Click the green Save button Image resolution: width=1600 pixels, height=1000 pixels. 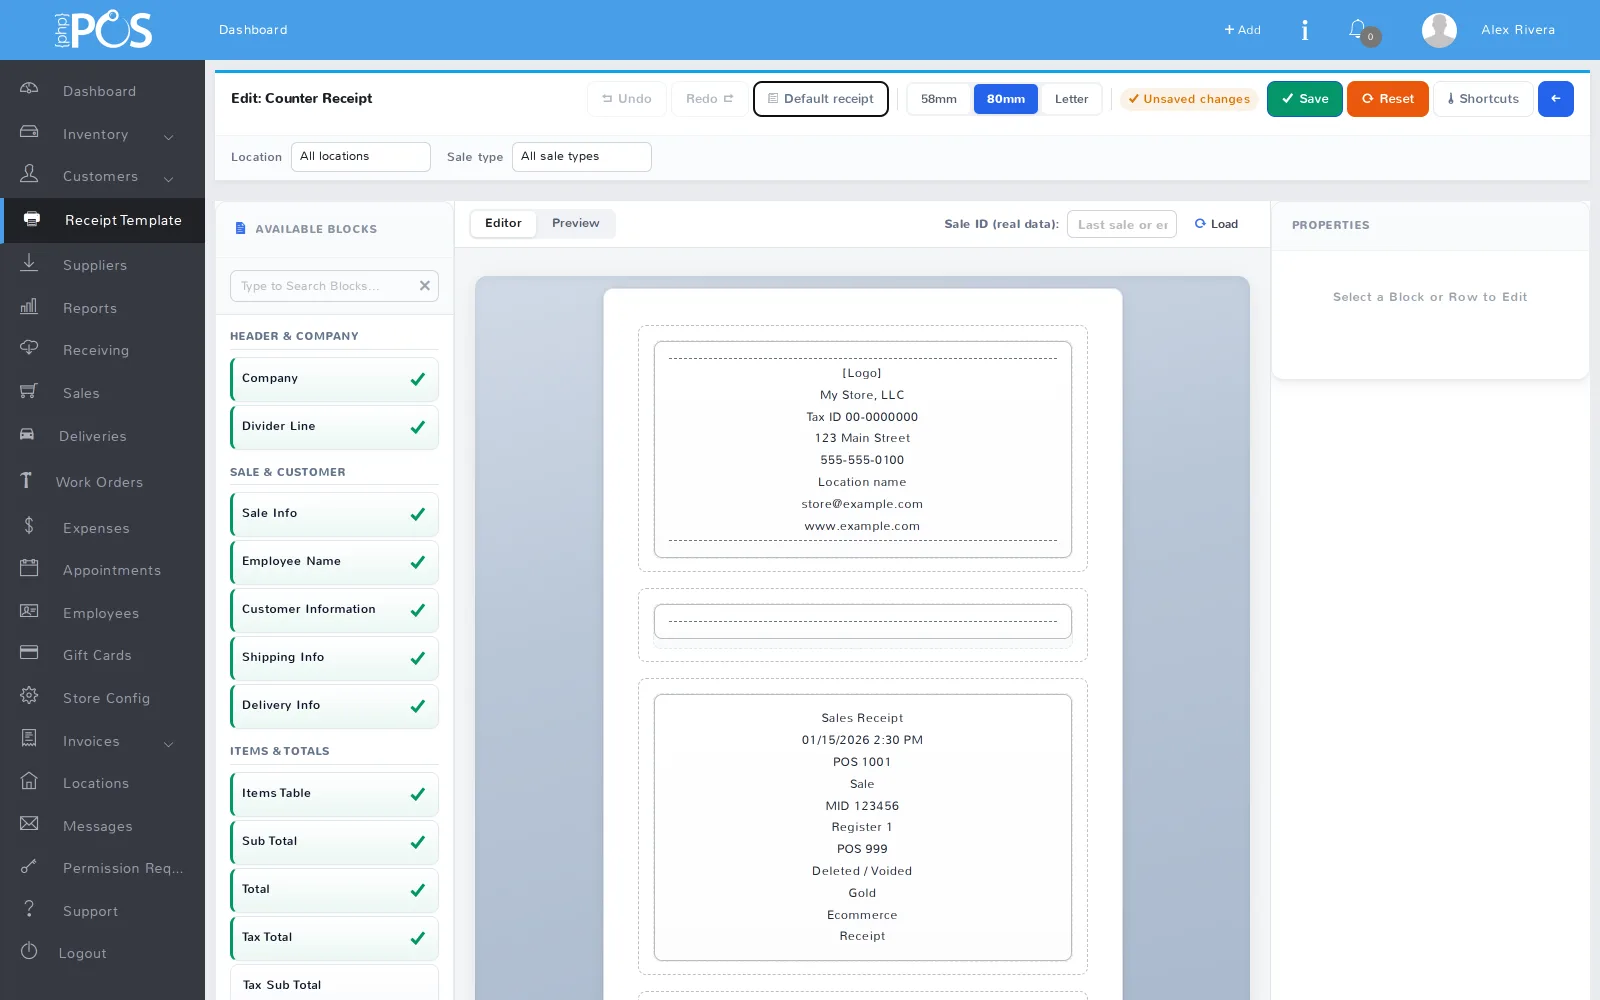point(1305,99)
